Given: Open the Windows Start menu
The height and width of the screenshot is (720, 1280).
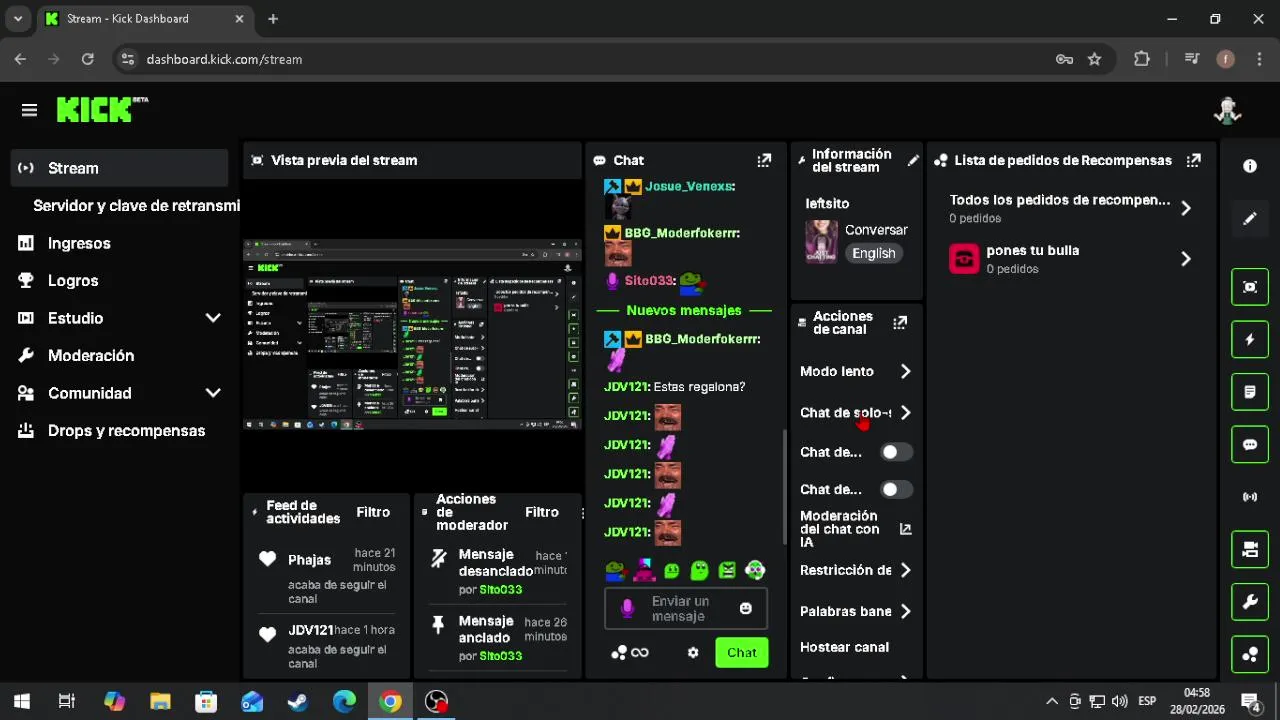Looking at the screenshot, I should pos(22,701).
